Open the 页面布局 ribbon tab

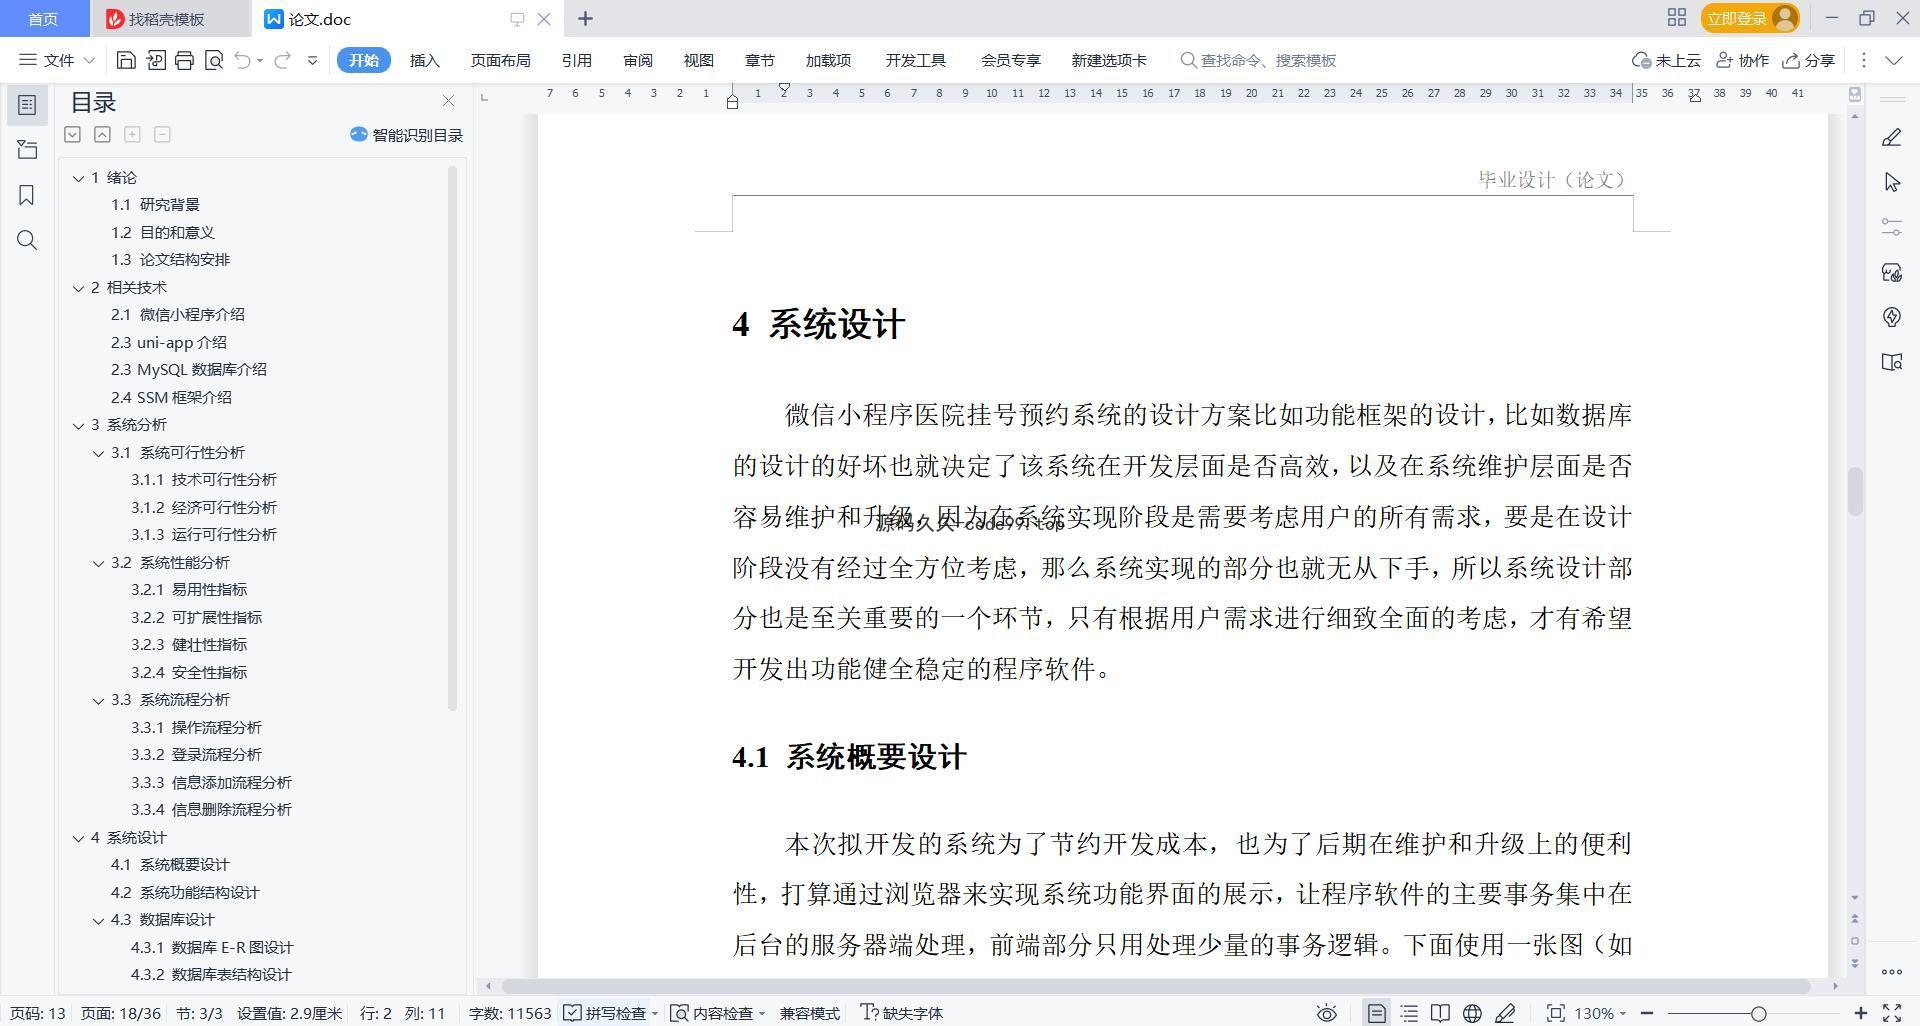500,60
